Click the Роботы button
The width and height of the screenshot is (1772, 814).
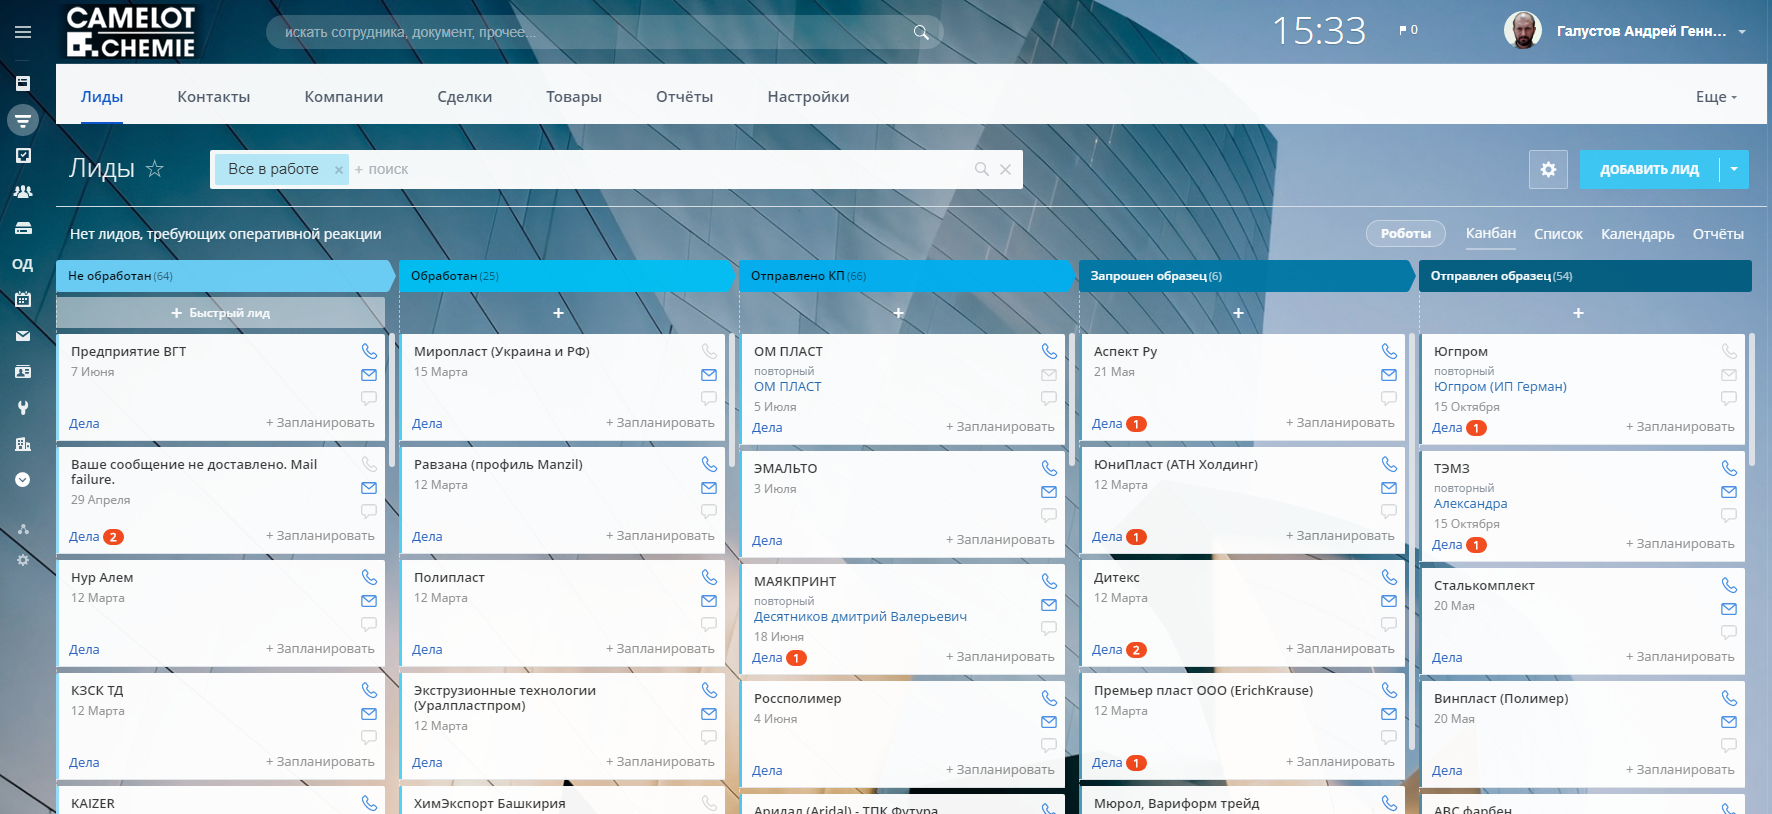(1406, 233)
